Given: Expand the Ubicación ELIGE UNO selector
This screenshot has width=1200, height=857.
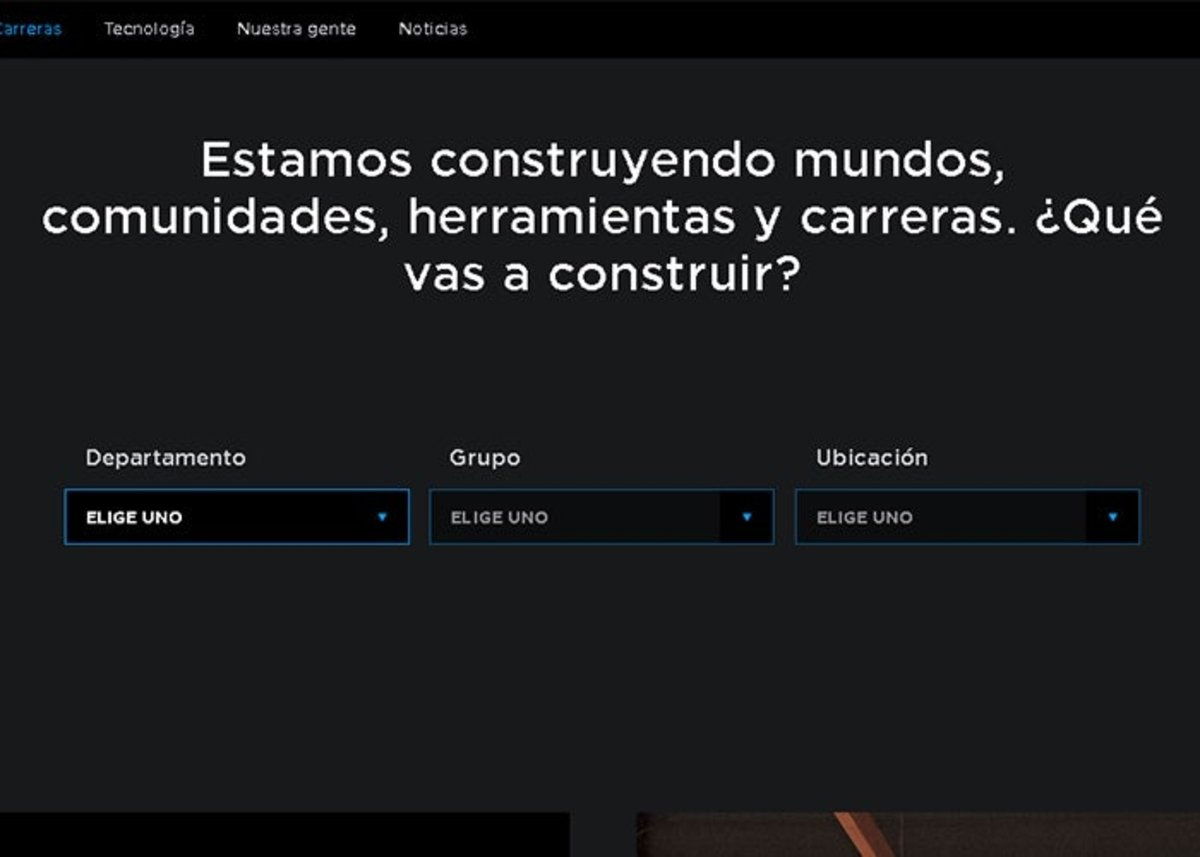Looking at the screenshot, I should click(966, 517).
